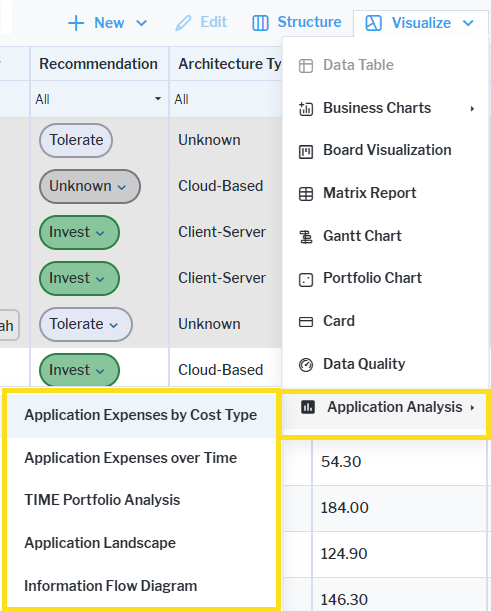Click the Gantt Chart icon
491x611 pixels.
tap(306, 237)
